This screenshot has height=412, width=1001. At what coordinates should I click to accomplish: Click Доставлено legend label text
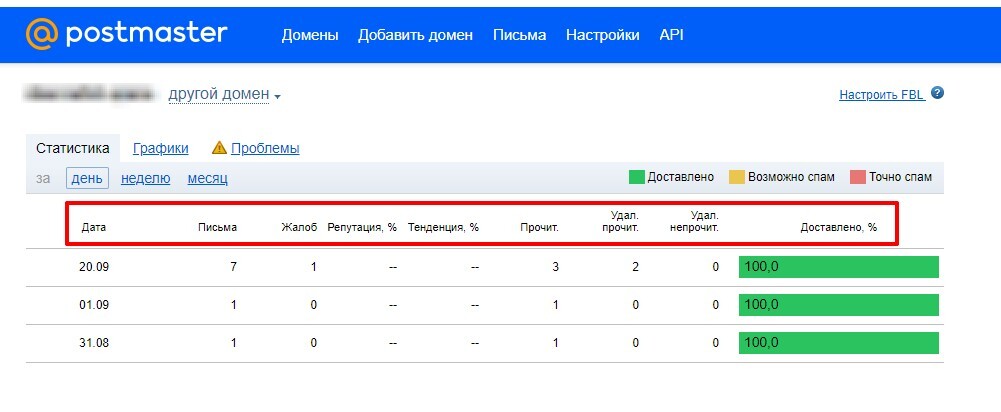[x=681, y=177]
